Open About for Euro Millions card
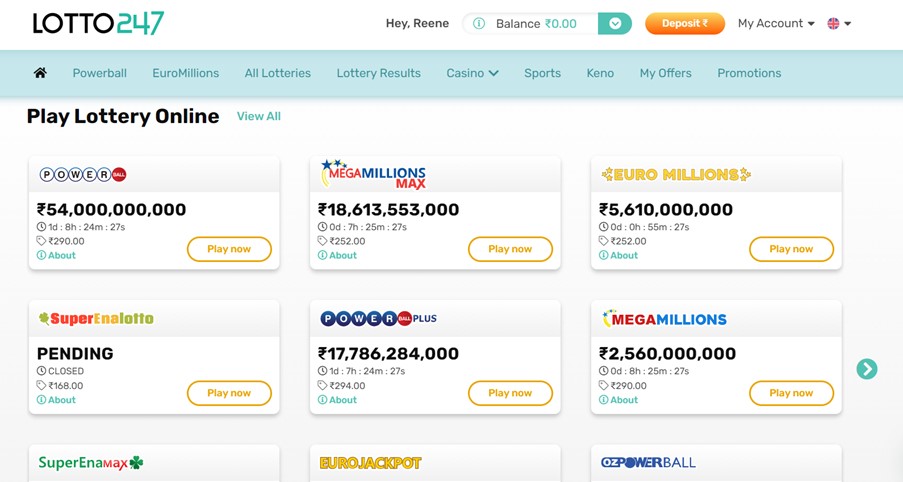Viewport: 903px width, 482px height. (x=619, y=255)
